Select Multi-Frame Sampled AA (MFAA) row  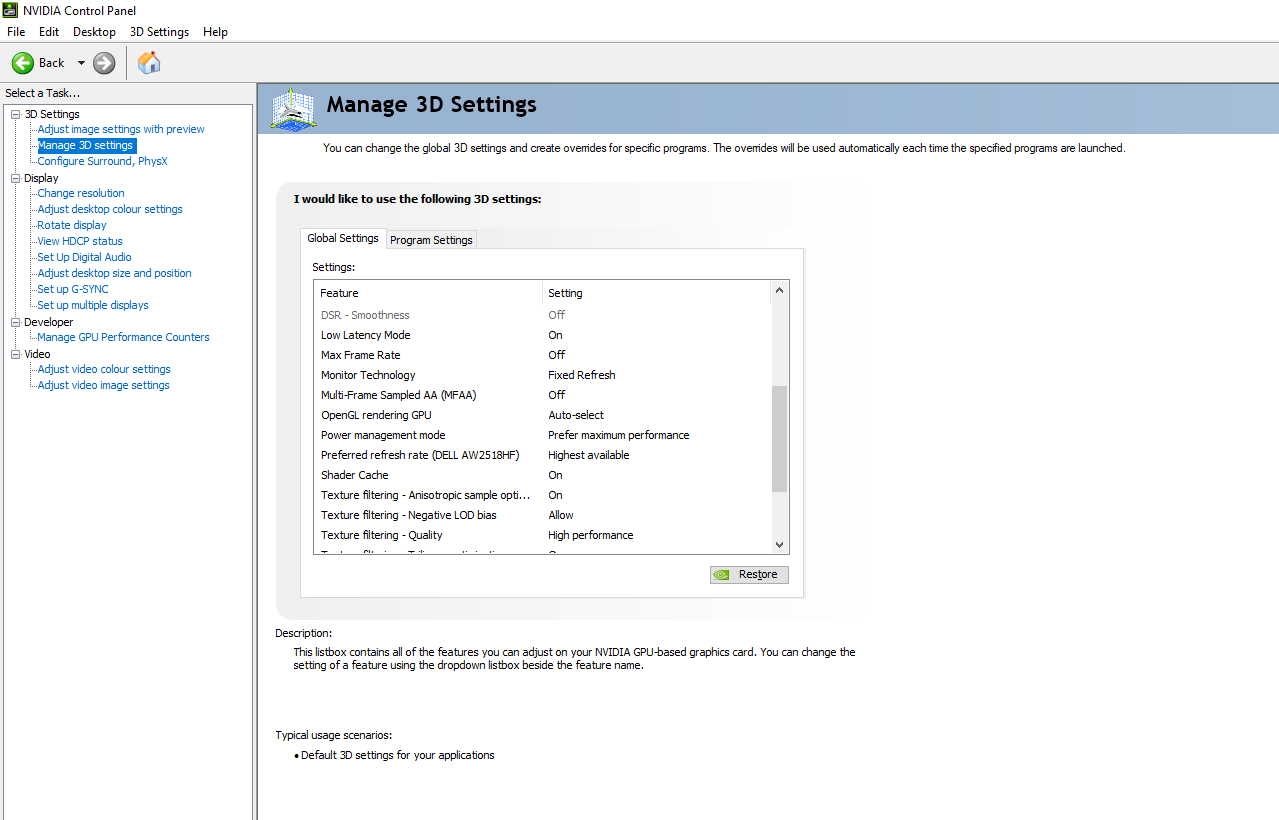543,395
